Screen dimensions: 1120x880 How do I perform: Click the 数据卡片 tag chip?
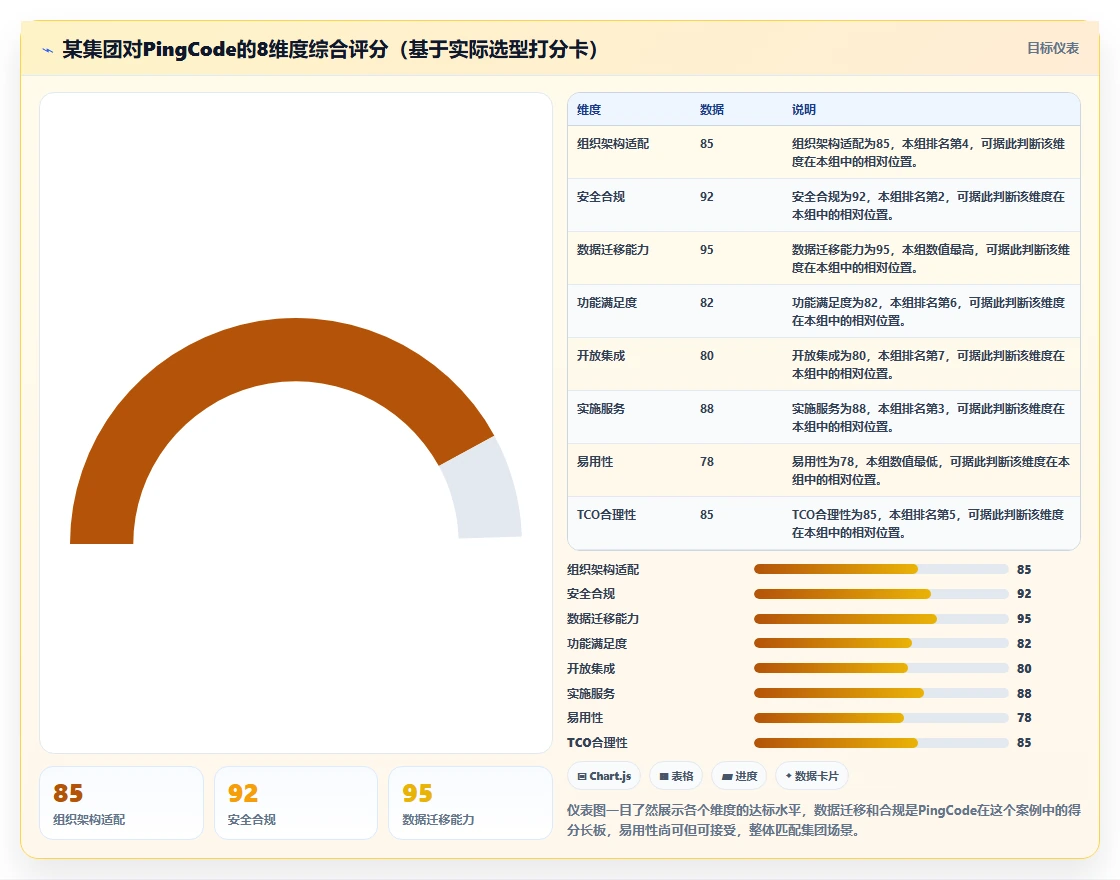[x=811, y=776]
